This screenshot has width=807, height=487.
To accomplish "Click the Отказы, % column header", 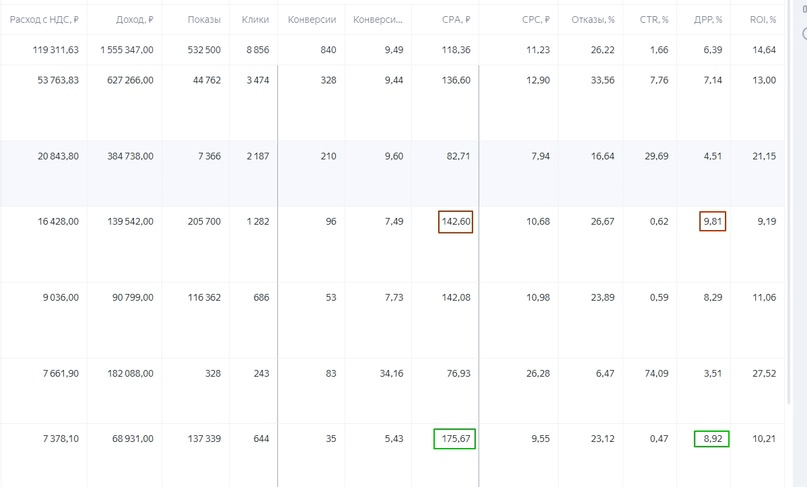I will pyautogui.click(x=593, y=20).
